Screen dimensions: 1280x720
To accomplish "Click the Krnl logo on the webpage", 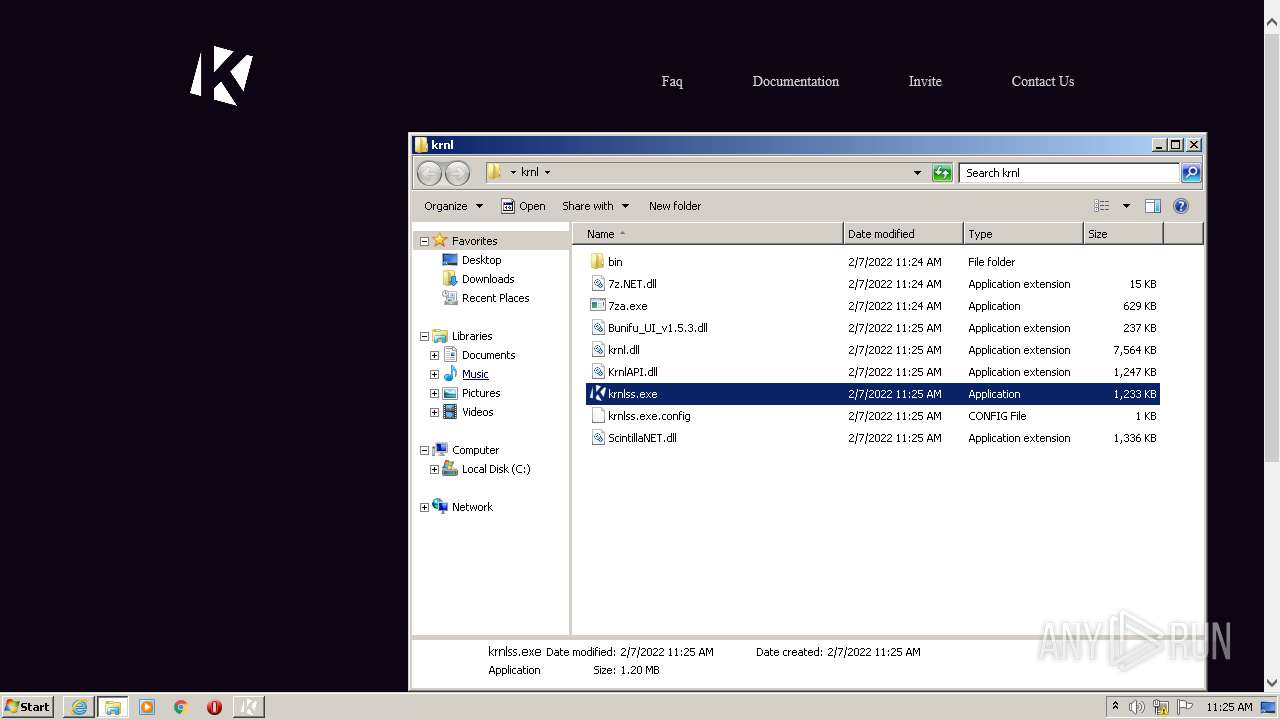I will (222, 76).
